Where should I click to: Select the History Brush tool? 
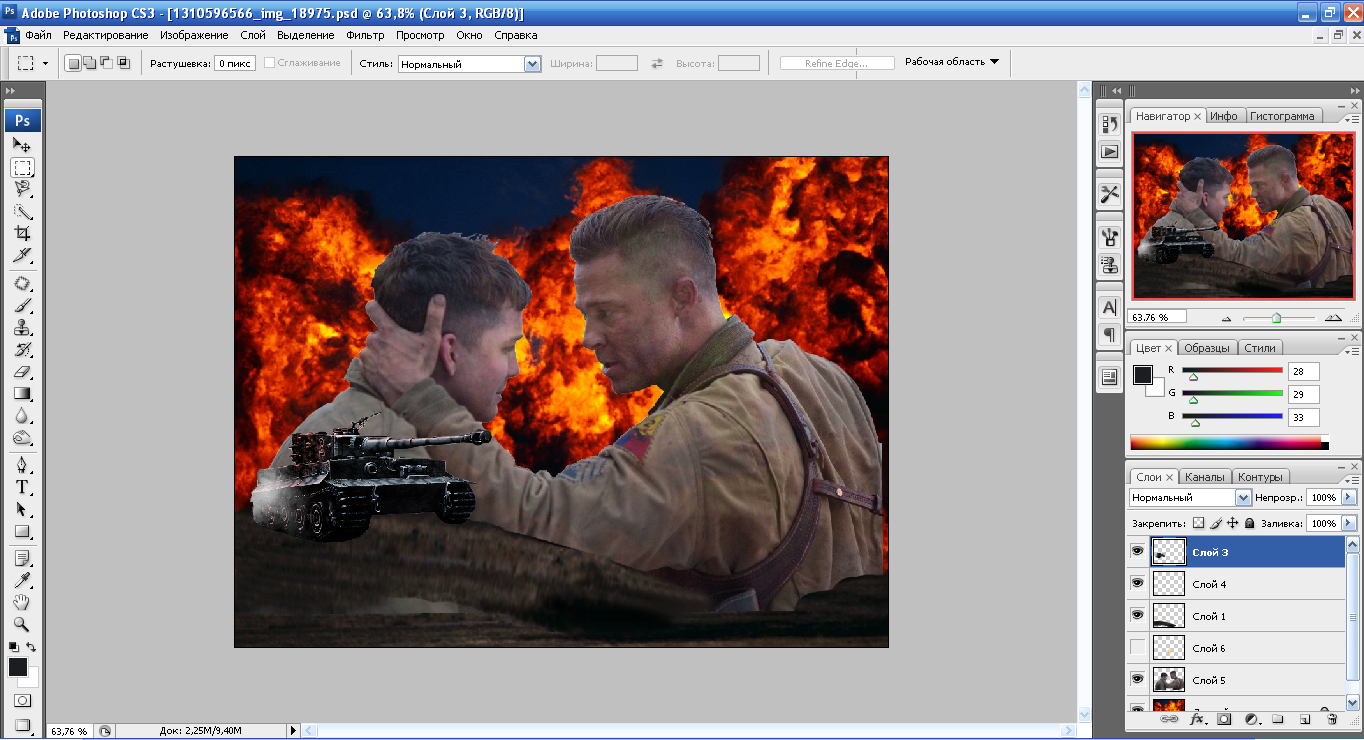click(x=22, y=350)
